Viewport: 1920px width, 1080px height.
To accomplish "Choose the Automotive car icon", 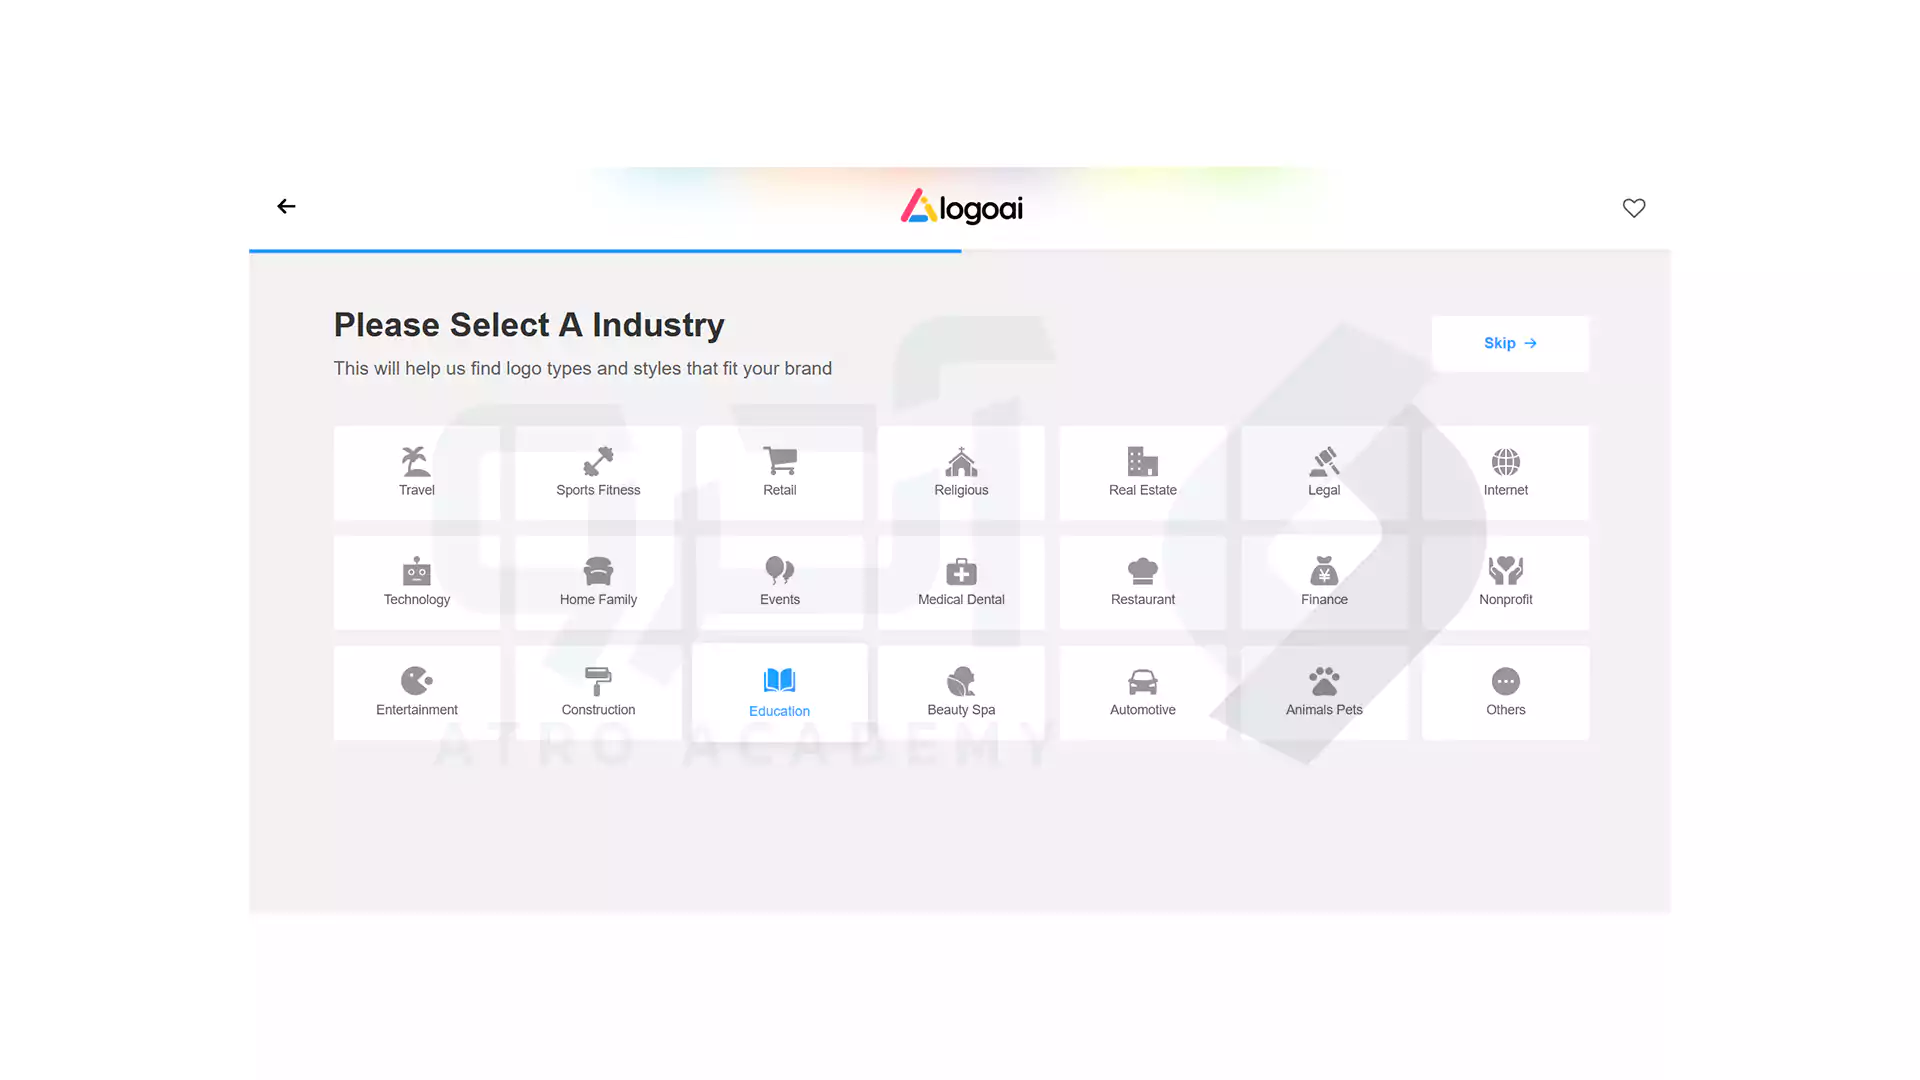I will pyautogui.click(x=1142, y=681).
